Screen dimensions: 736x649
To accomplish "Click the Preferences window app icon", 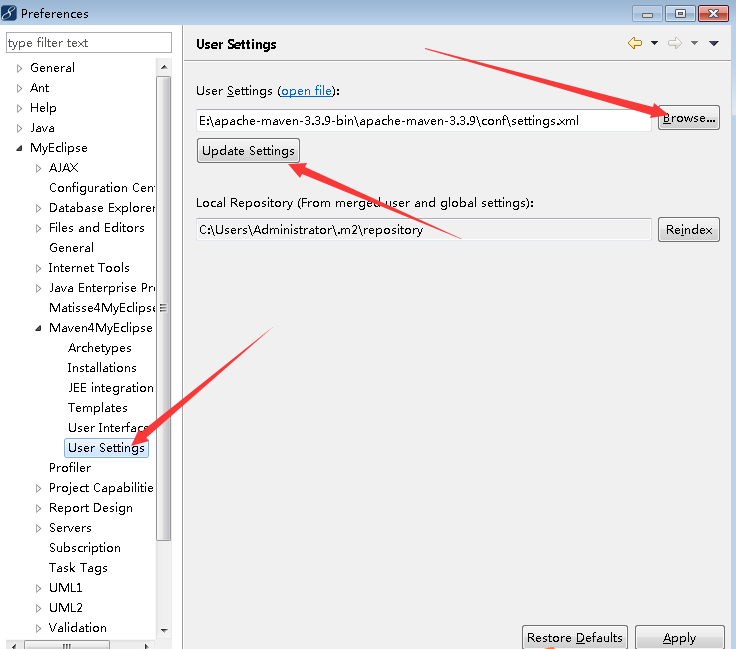I will (9, 13).
